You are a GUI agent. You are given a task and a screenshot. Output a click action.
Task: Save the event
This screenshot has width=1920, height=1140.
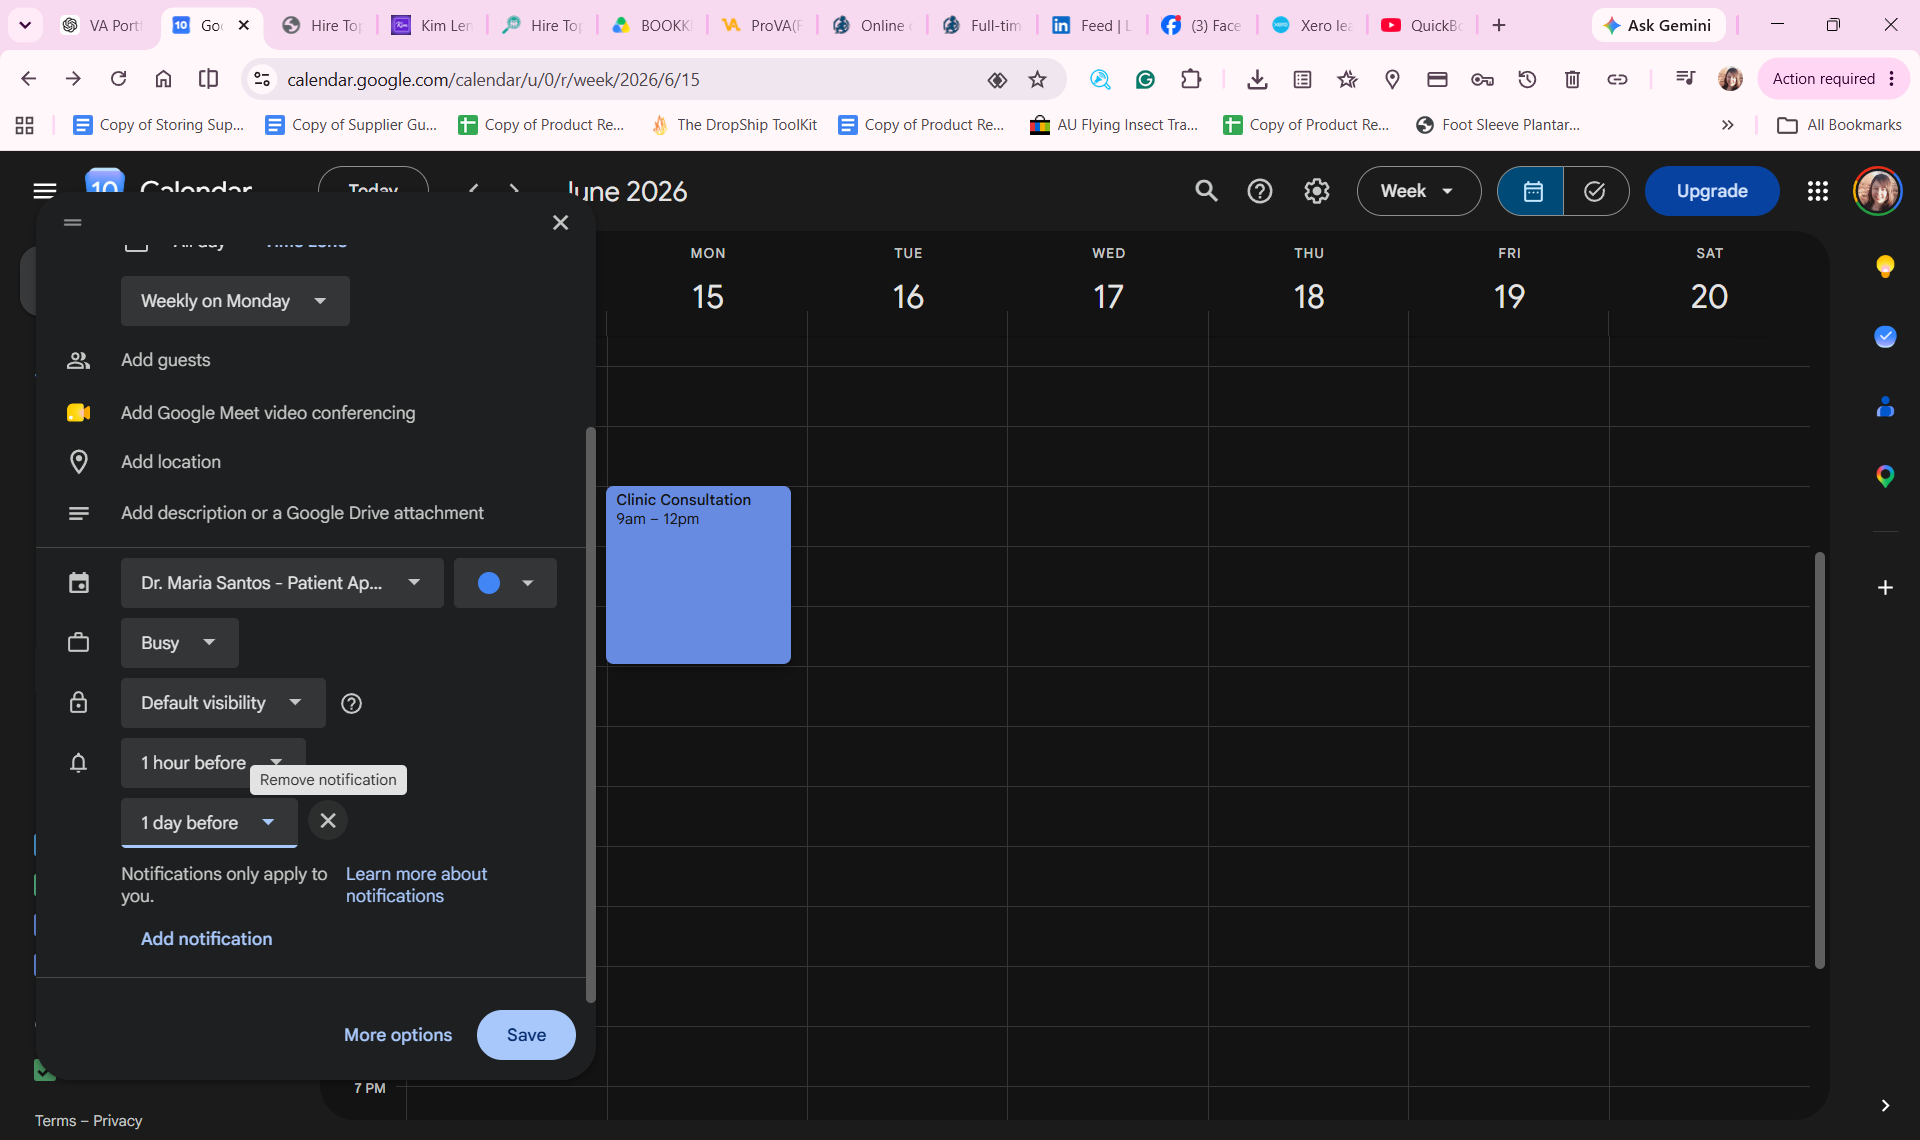click(x=526, y=1035)
